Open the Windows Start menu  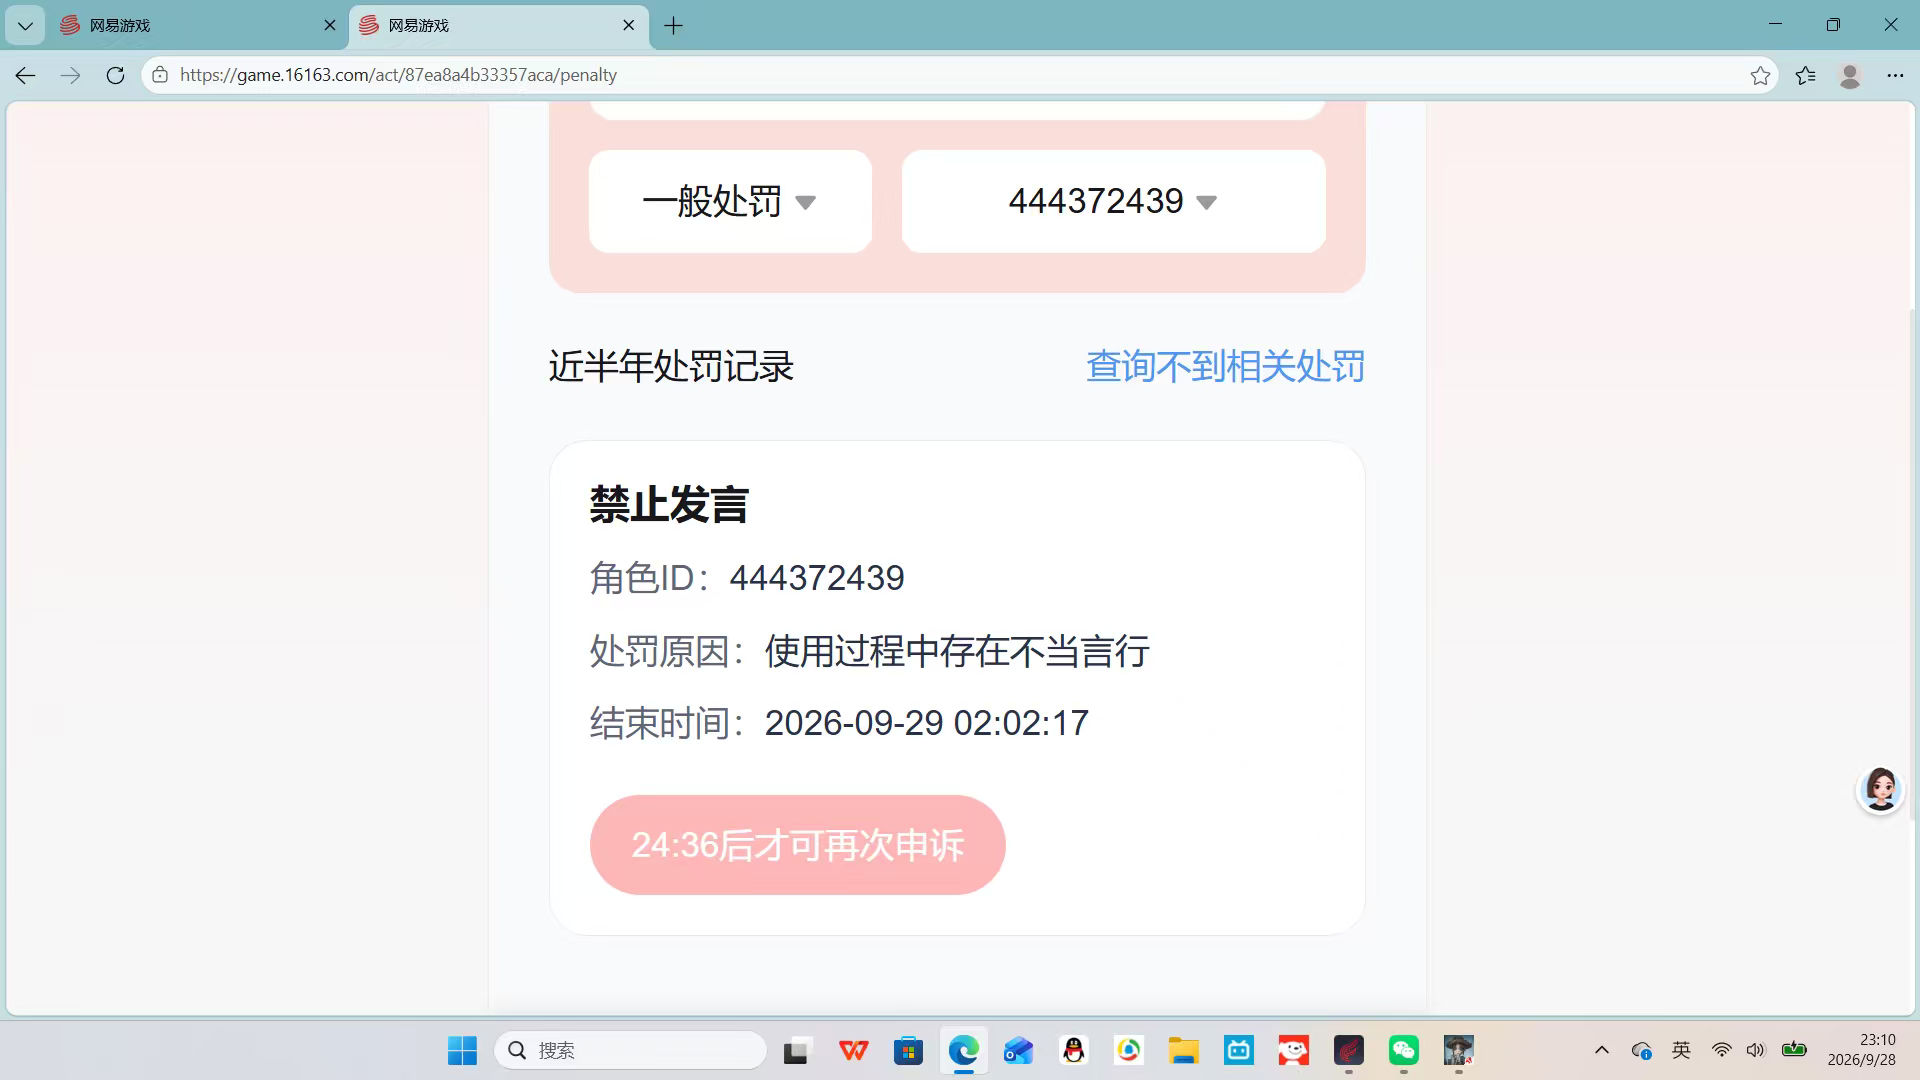462,1050
